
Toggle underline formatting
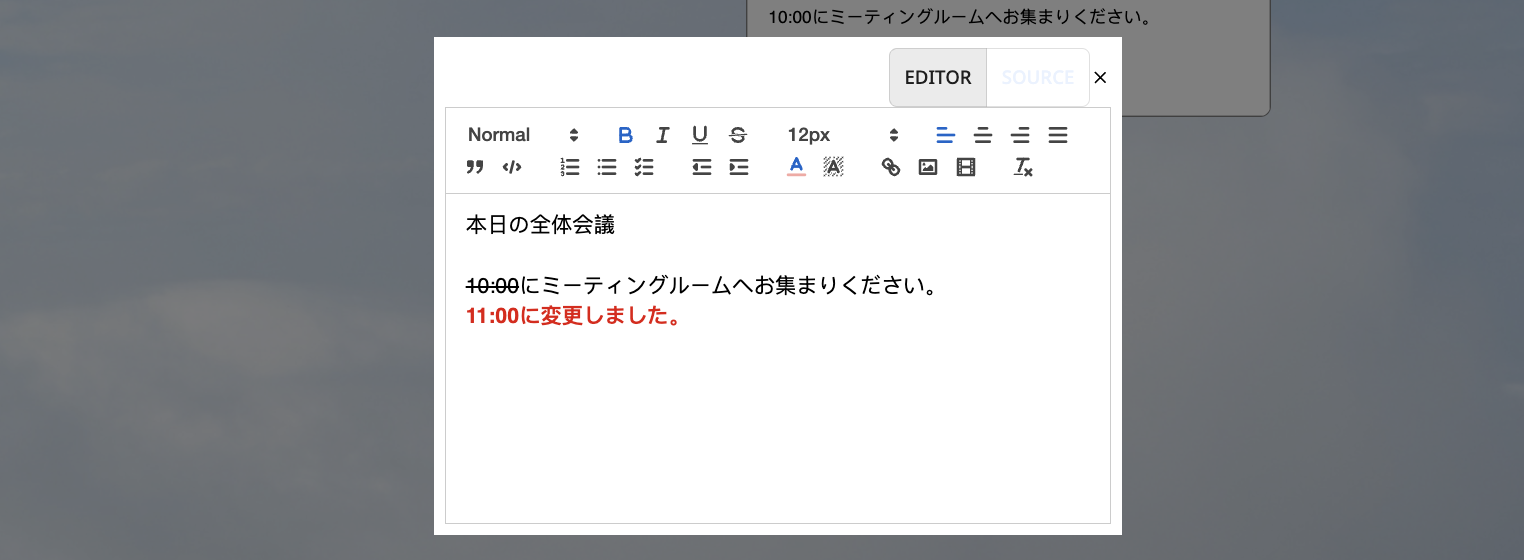click(700, 135)
